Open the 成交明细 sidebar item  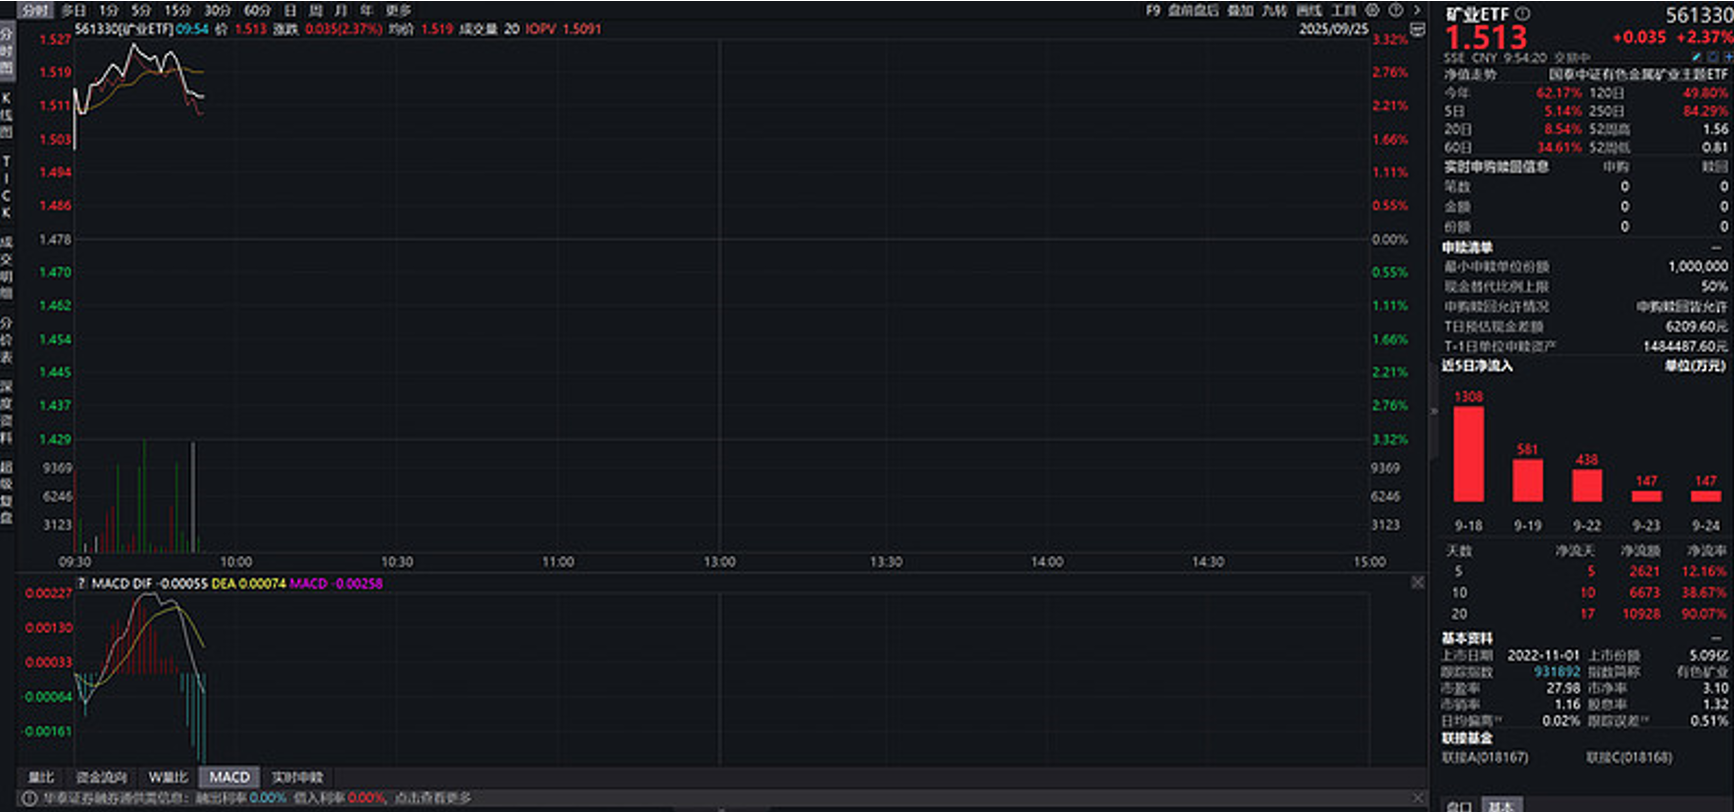(x=7, y=267)
